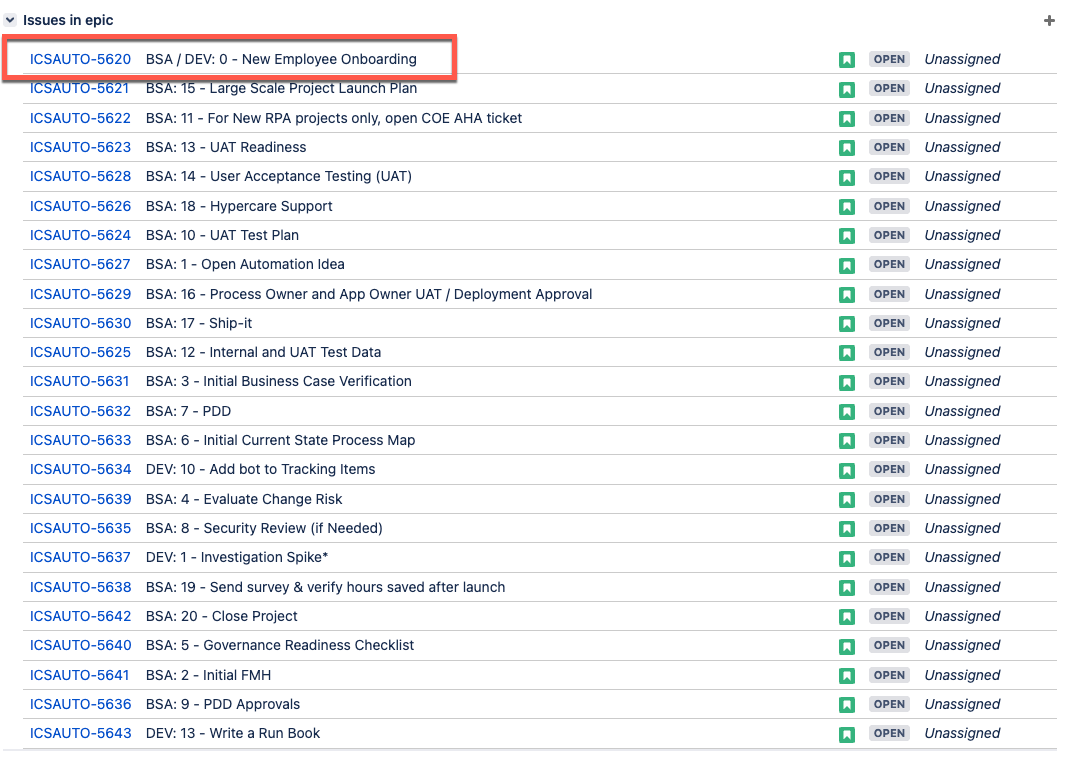Click OPEN status of ICSAUTO-5636

889,704
